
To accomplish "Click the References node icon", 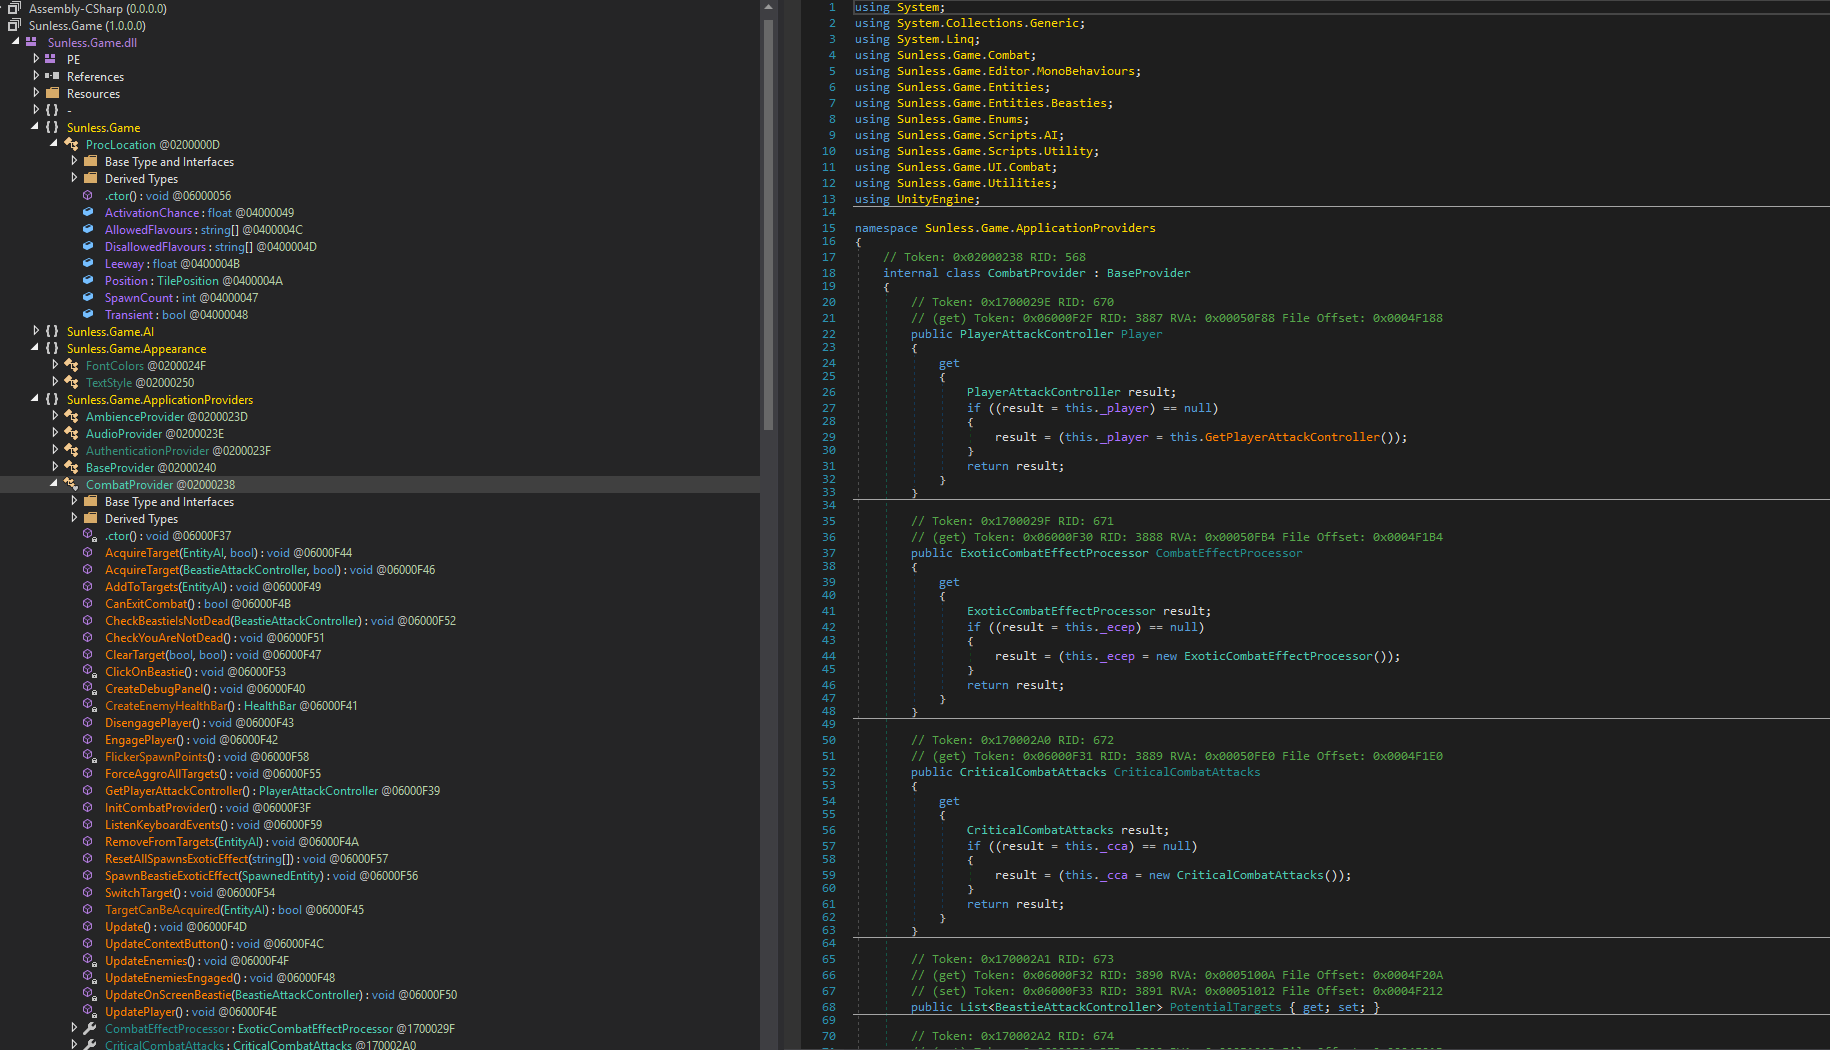I will pyautogui.click(x=51, y=76).
